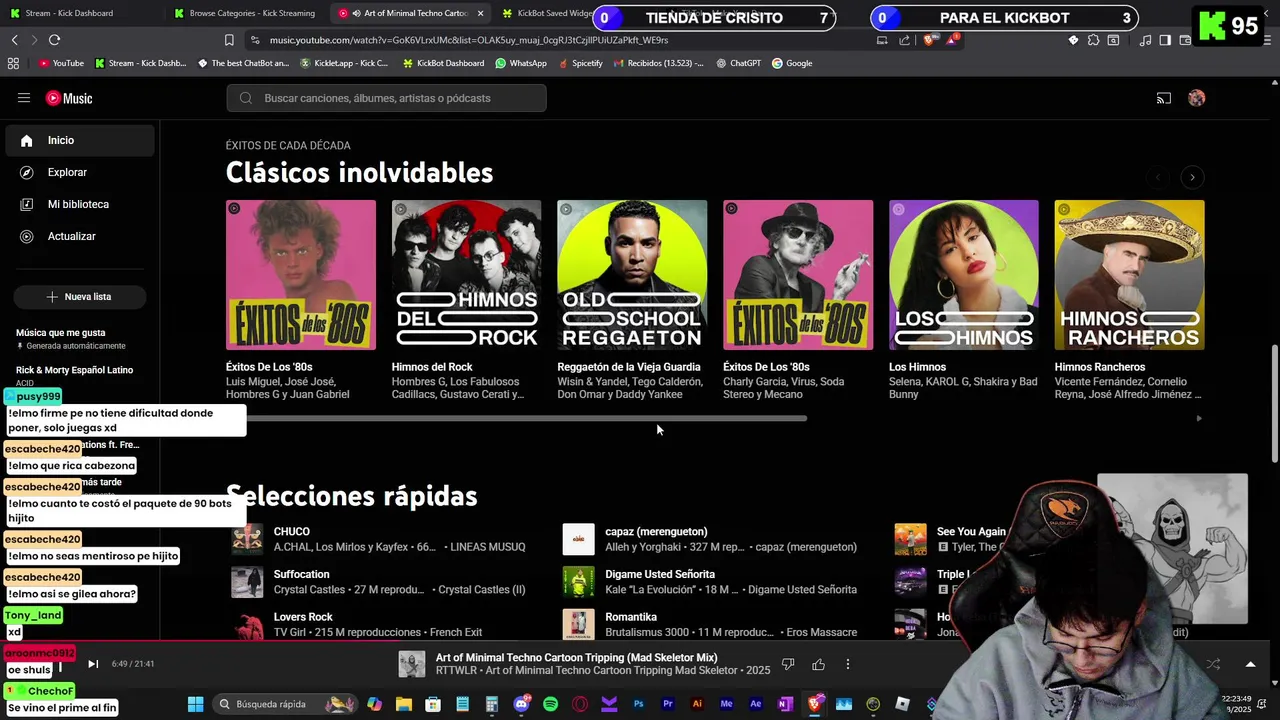Open Himnos Rancheros playlist cover
The height and width of the screenshot is (720, 1280).
[x=1129, y=275]
